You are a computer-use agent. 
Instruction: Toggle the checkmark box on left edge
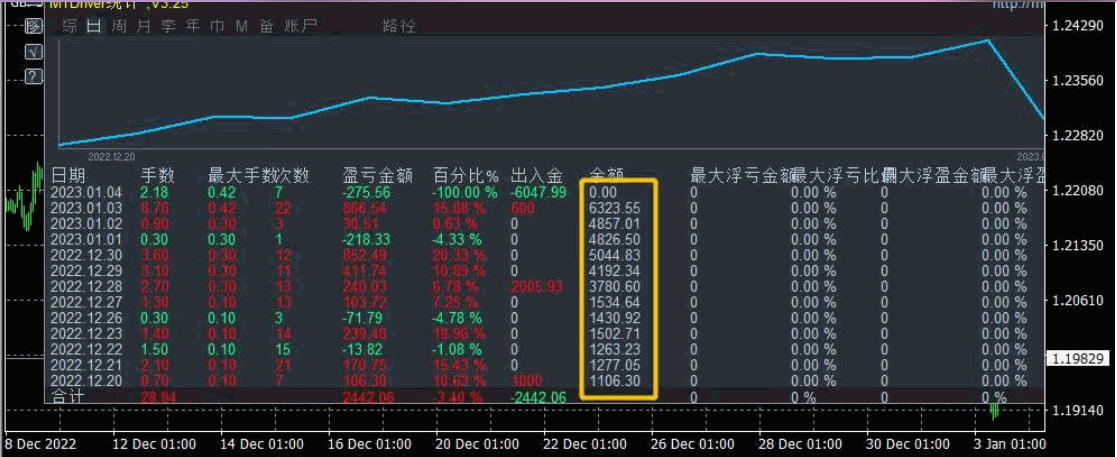click(33, 52)
